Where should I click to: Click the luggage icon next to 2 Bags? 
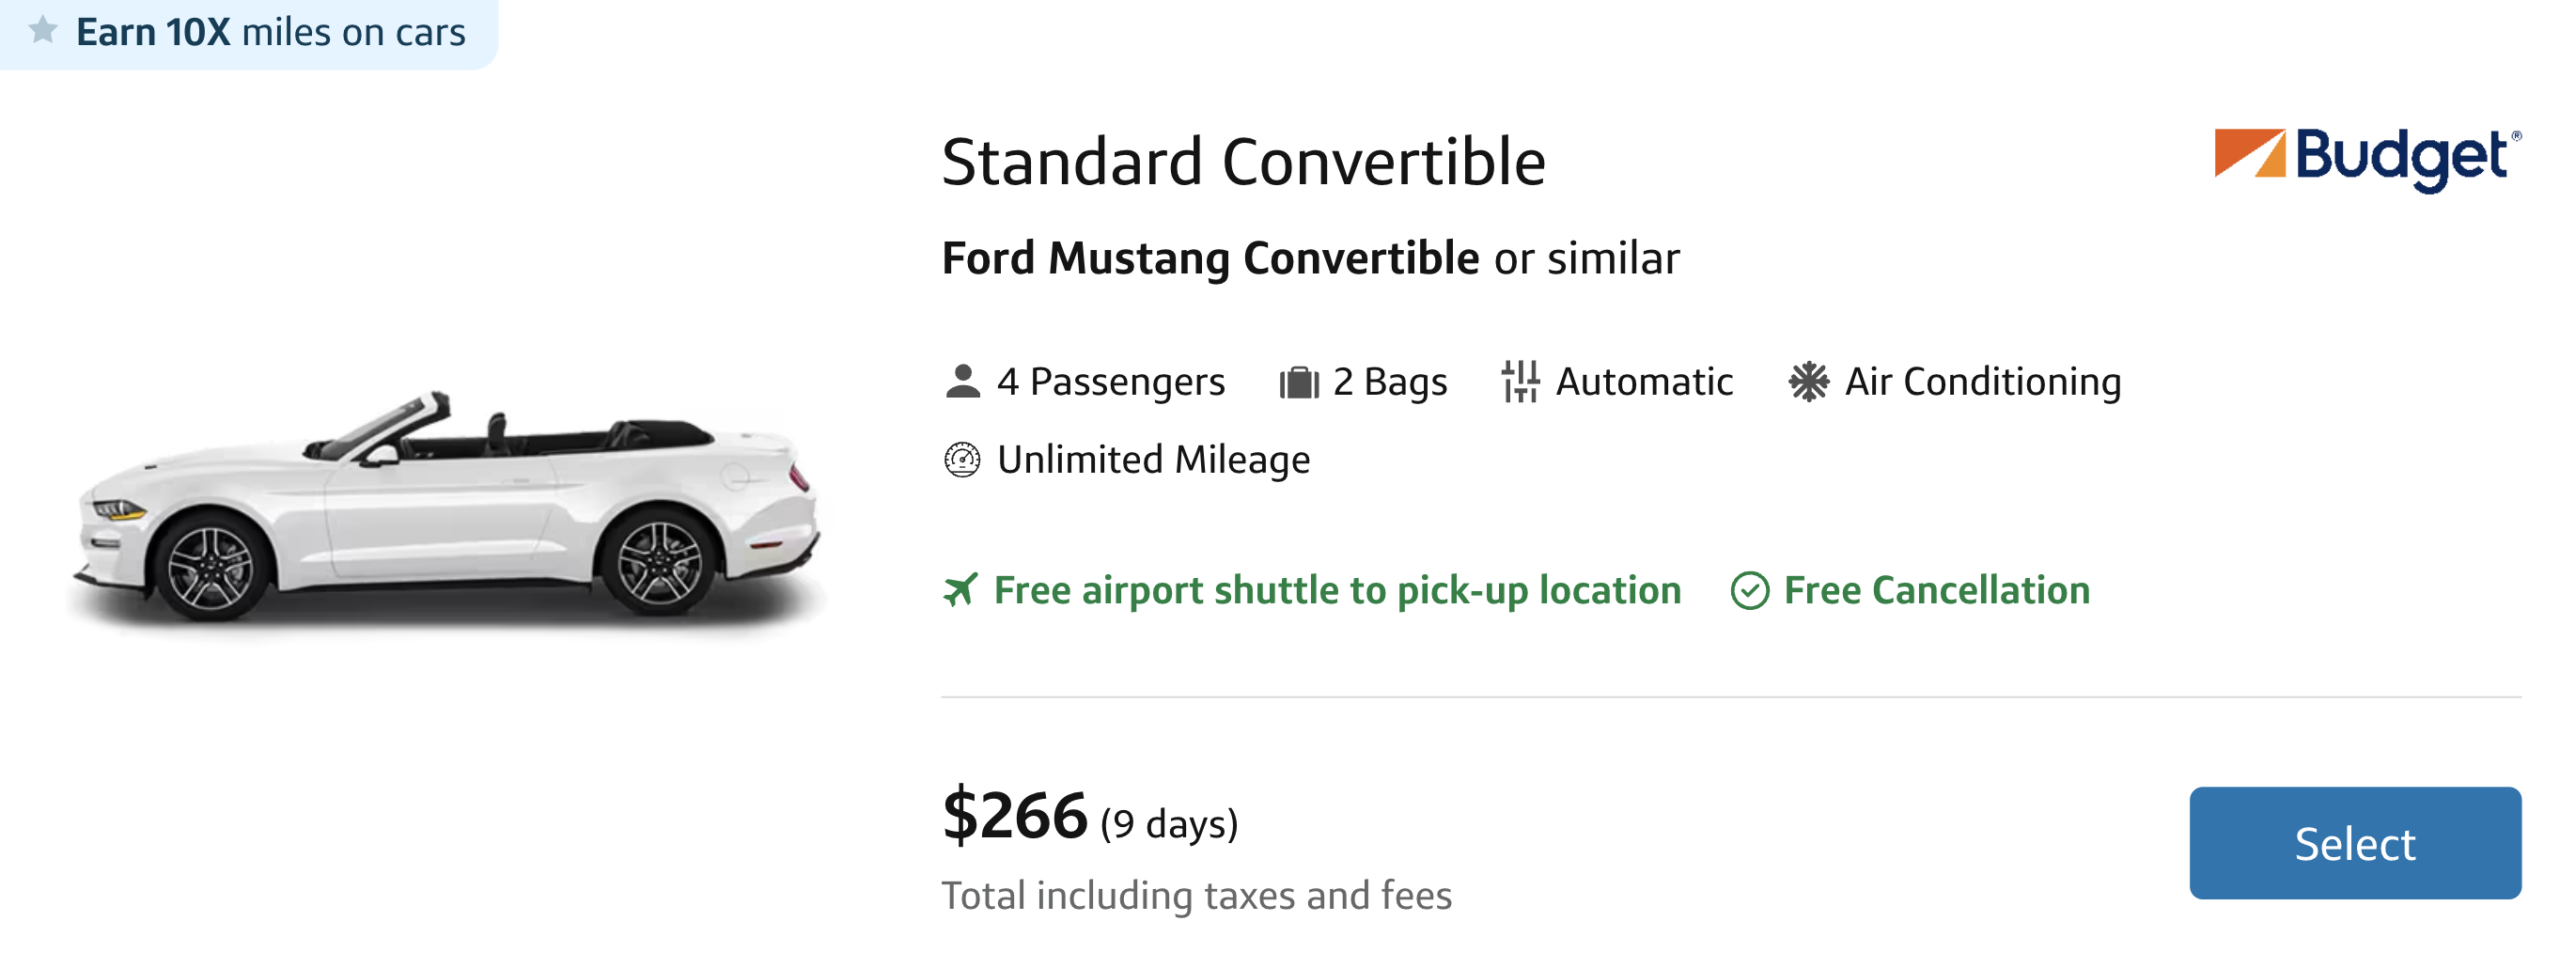tap(1299, 381)
